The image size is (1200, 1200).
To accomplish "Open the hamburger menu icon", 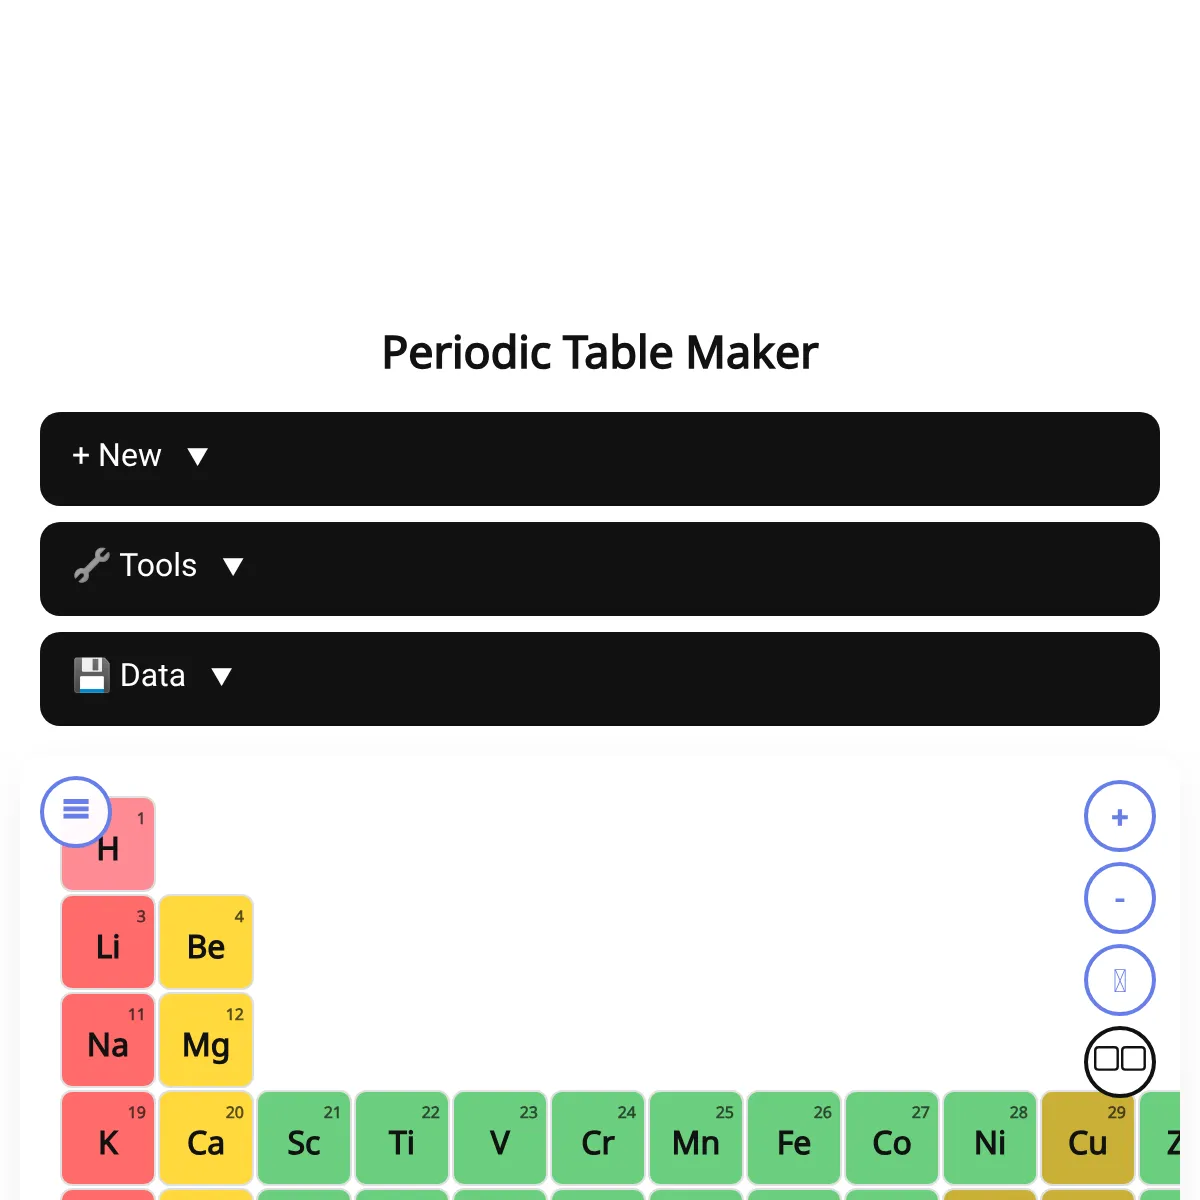I will coord(76,811).
